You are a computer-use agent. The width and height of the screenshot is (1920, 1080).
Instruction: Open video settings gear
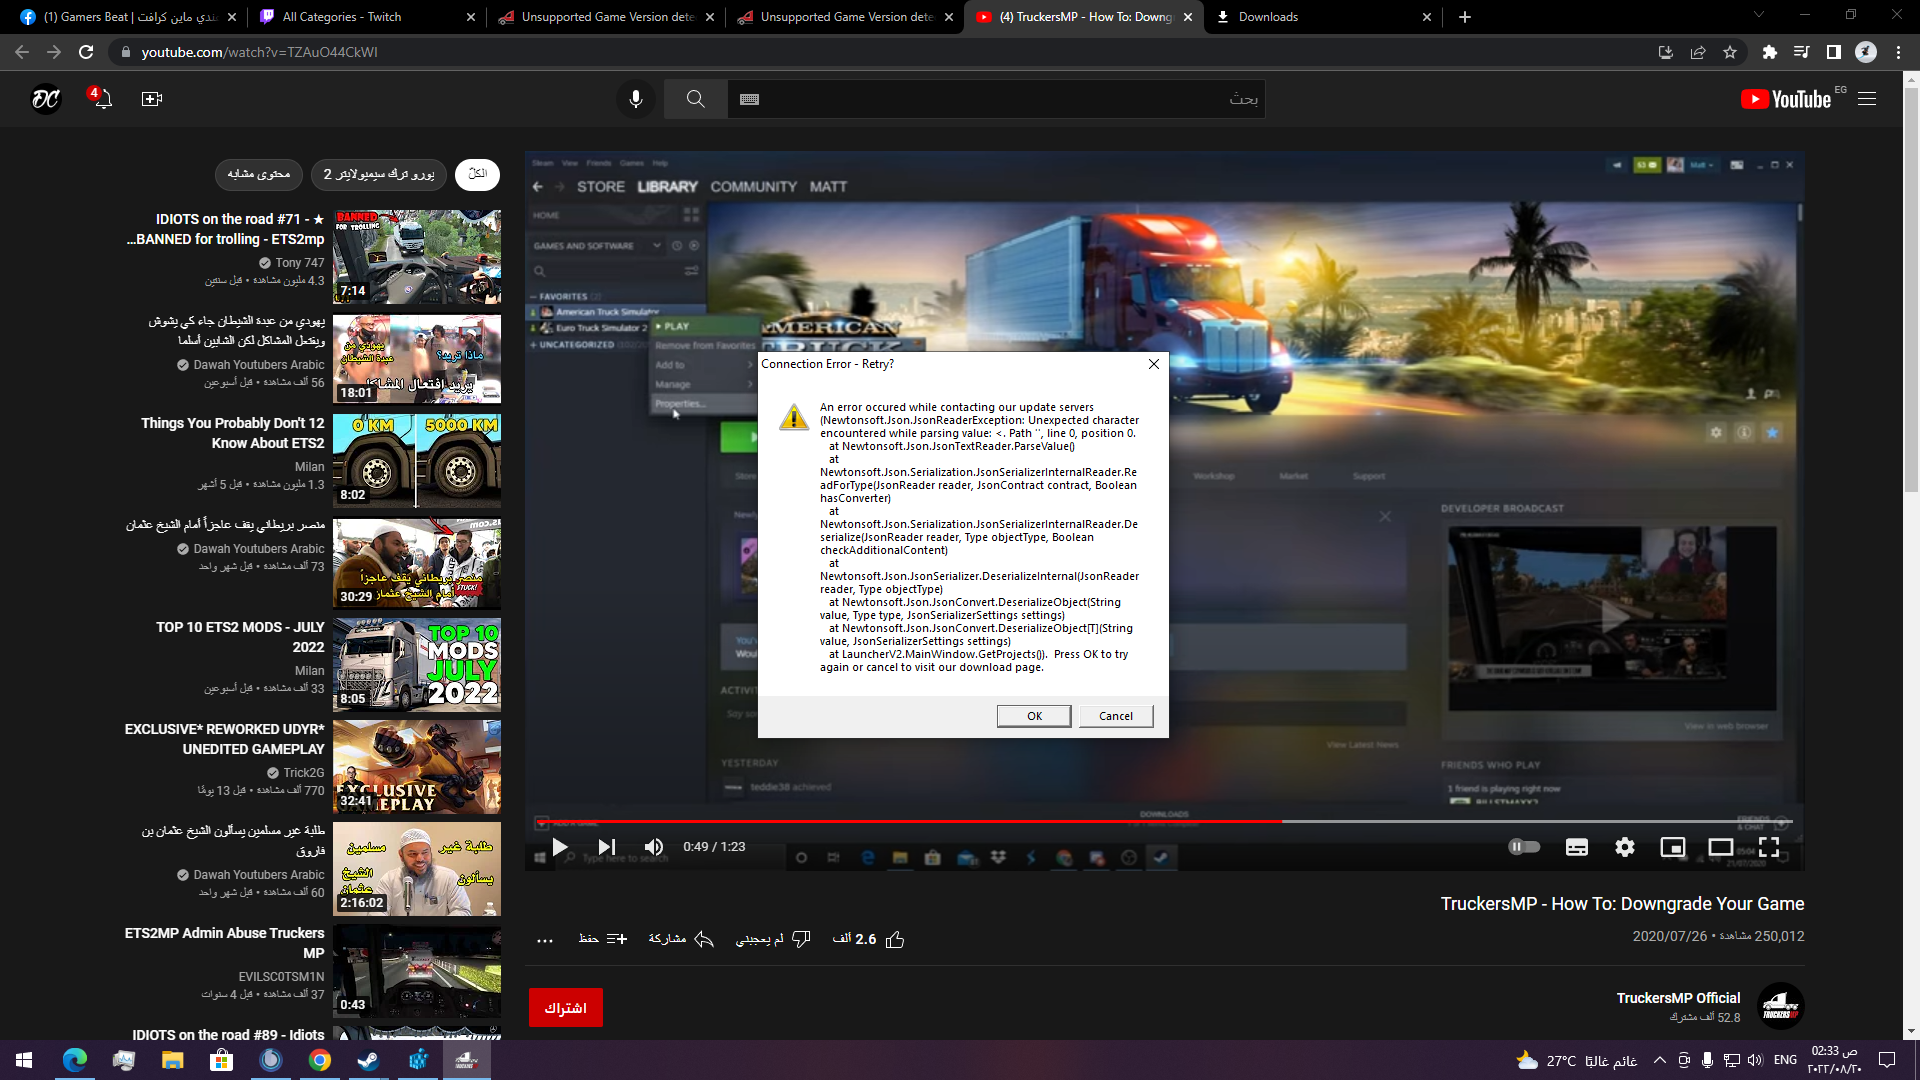tap(1625, 847)
